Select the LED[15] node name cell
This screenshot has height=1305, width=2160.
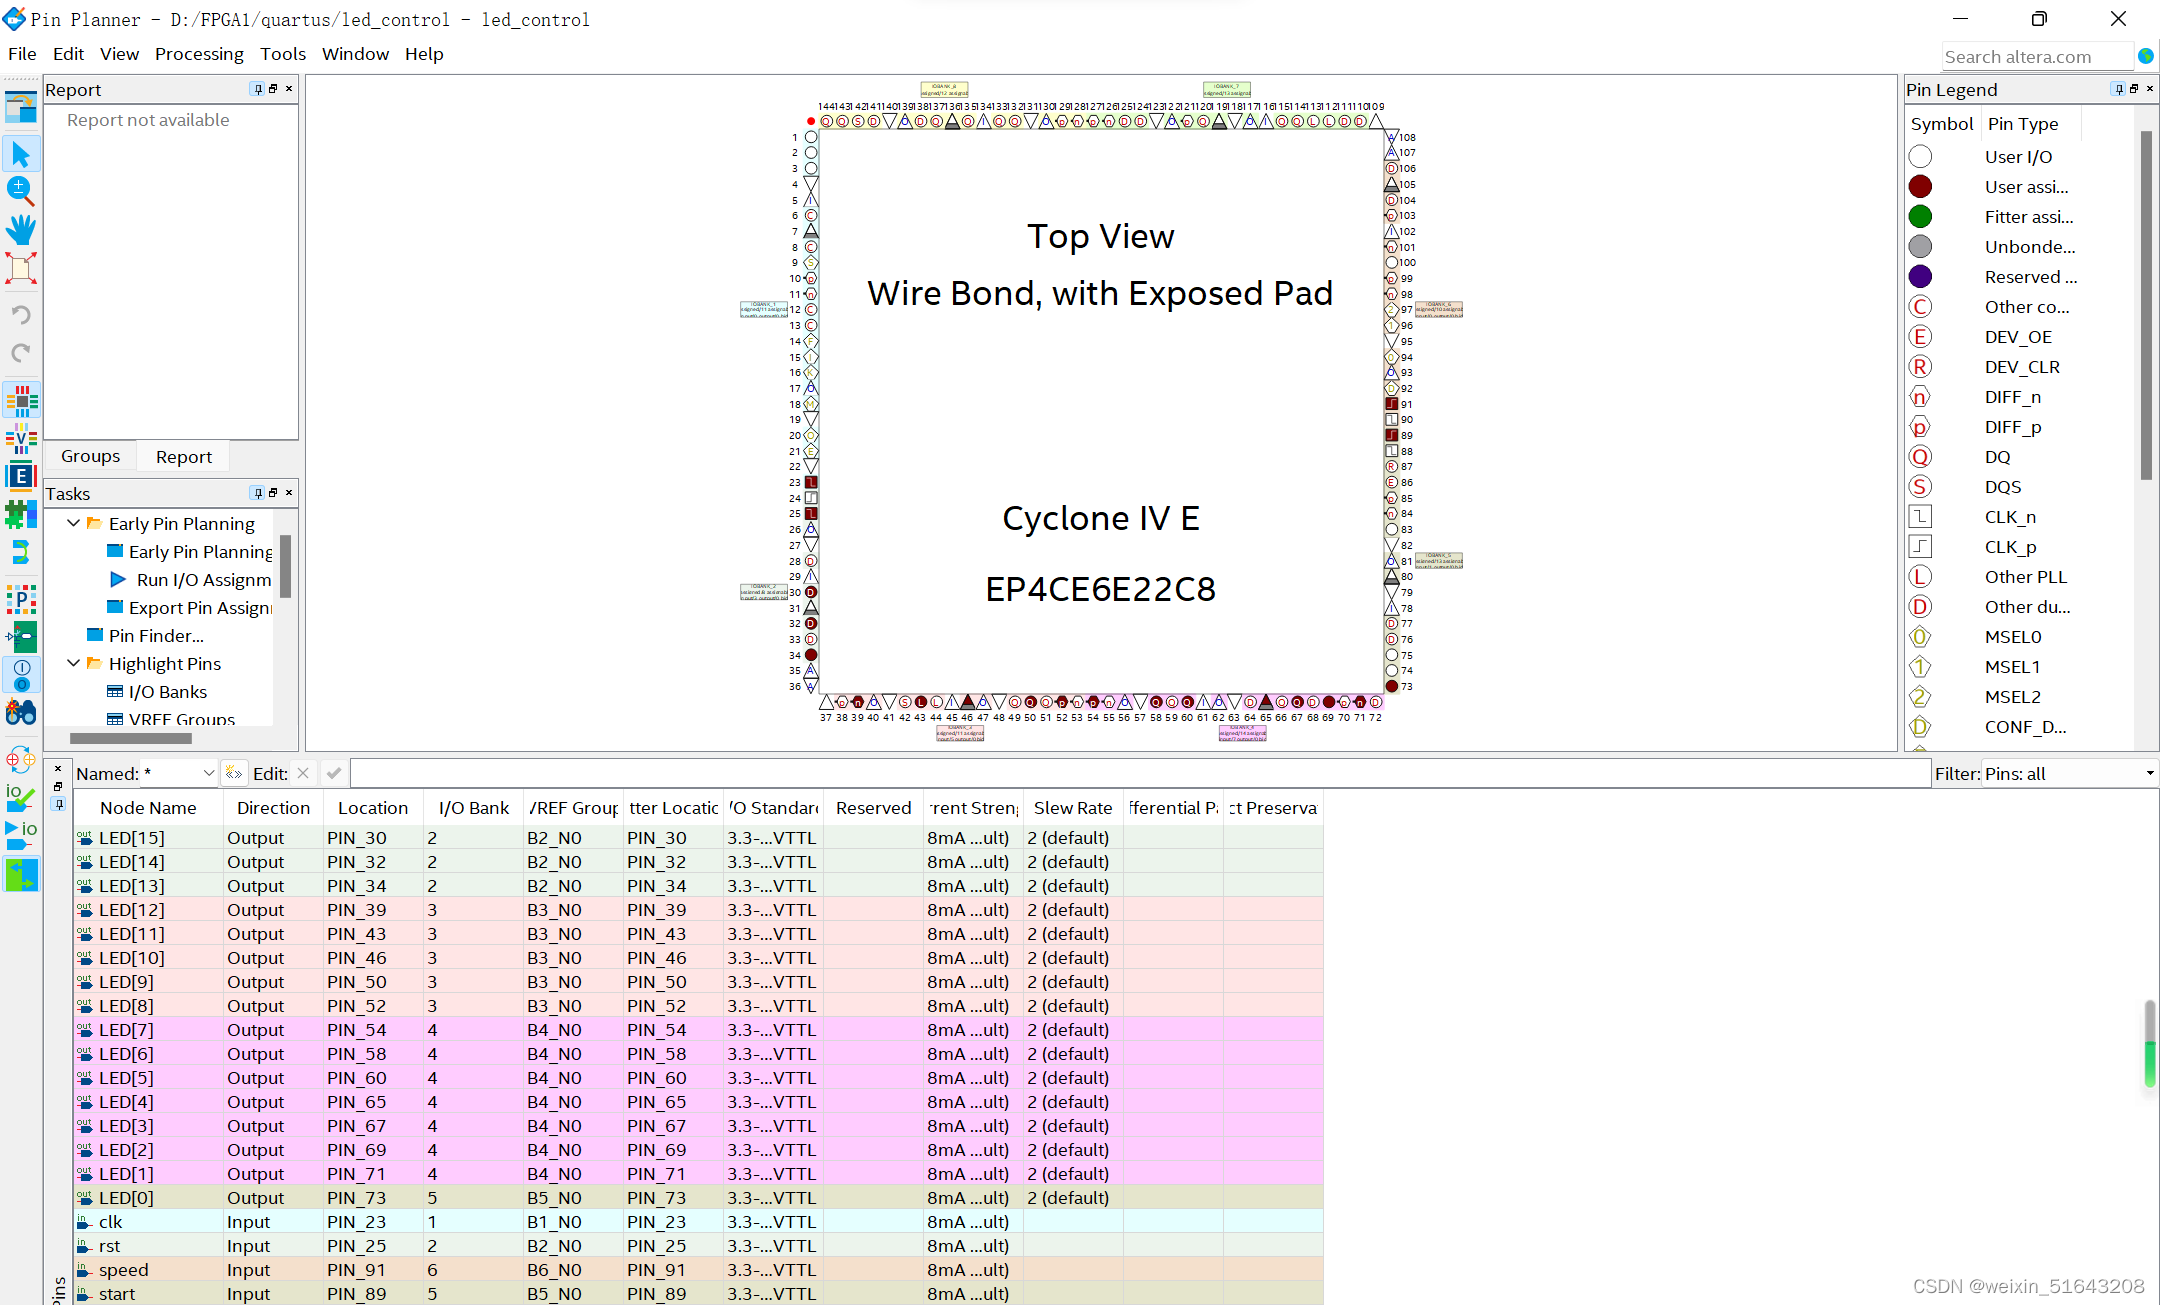pyautogui.click(x=148, y=838)
